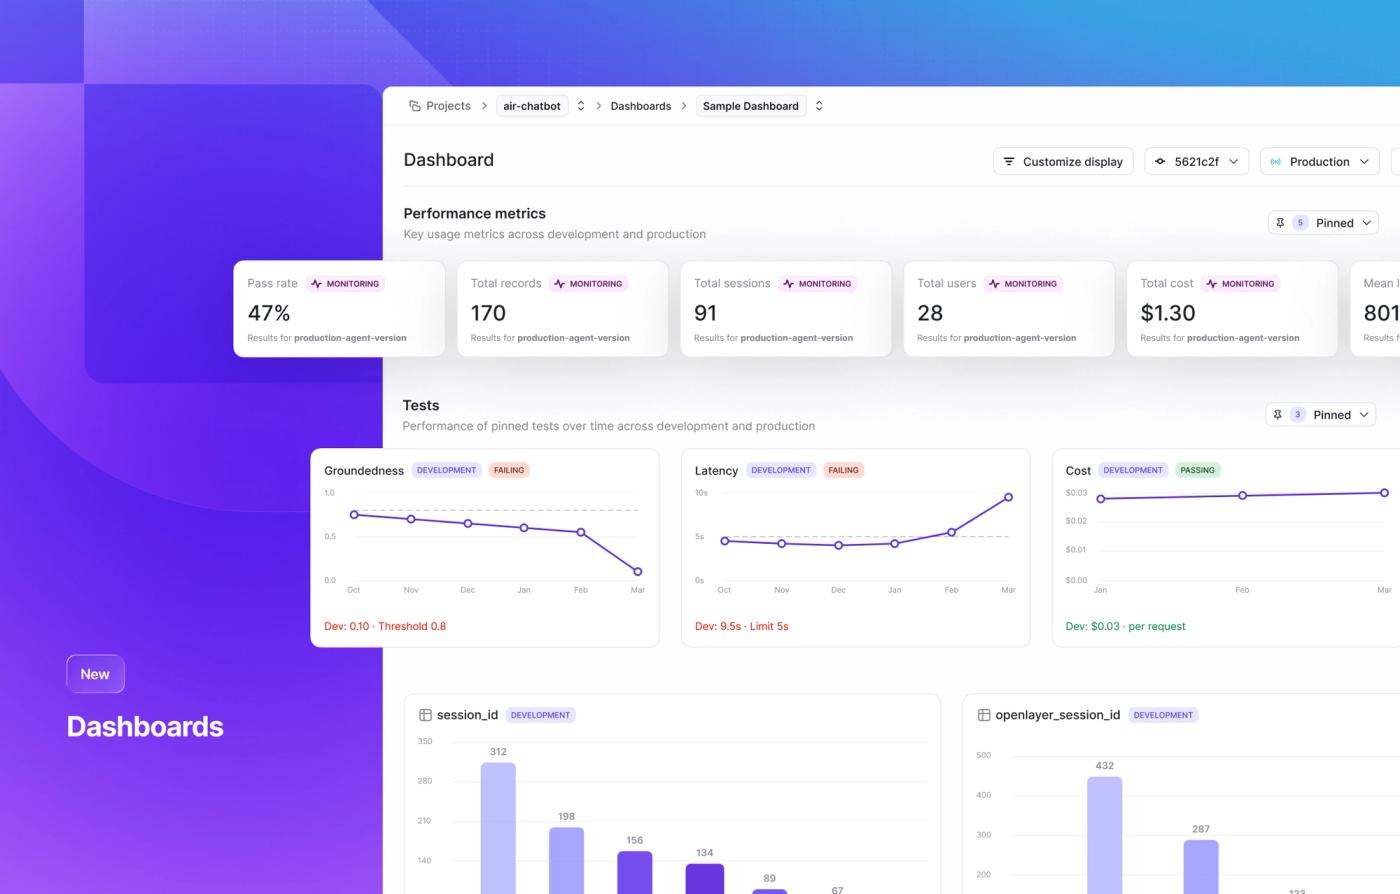Click the 156 bar in session_id chart
Image resolution: width=1400 pixels, height=894 pixels.
(635, 872)
